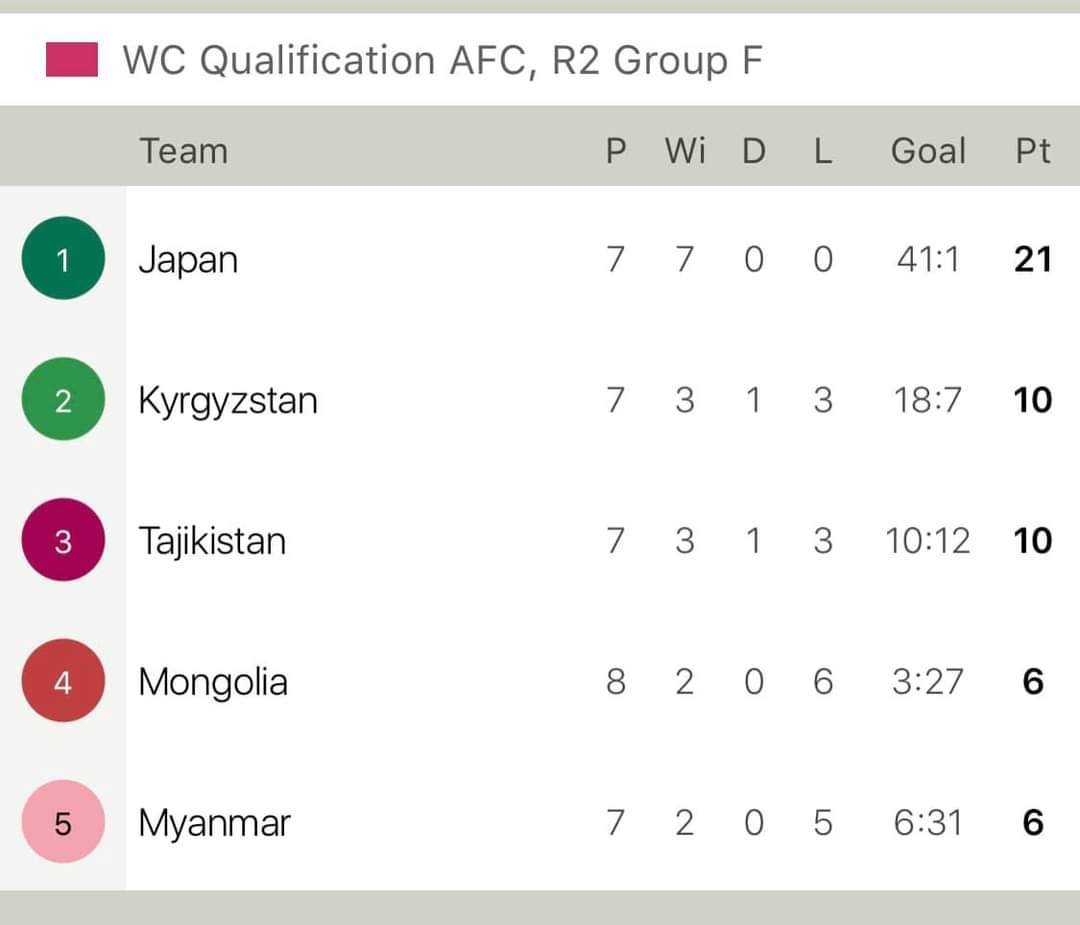Open the WC Qualification AFC, R2 Group F title
This screenshot has width=1080, height=925.
click(x=443, y=61)
